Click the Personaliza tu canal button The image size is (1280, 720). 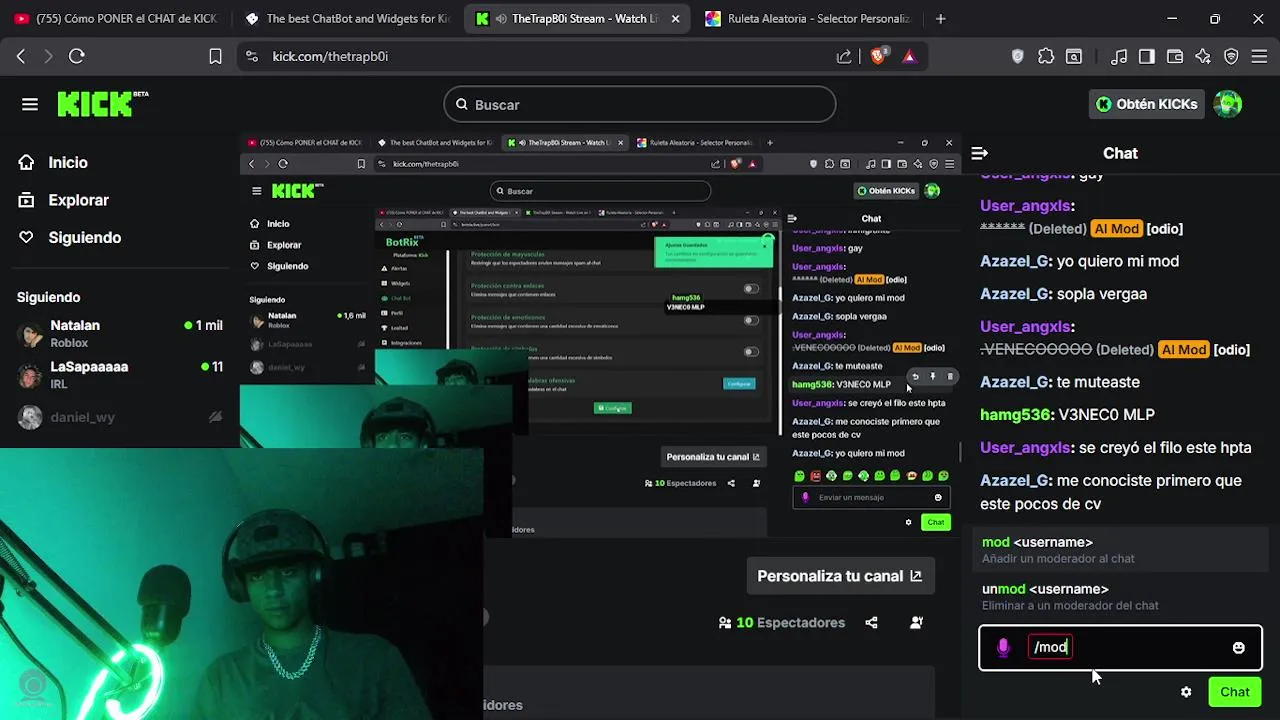tap(840, 576)
